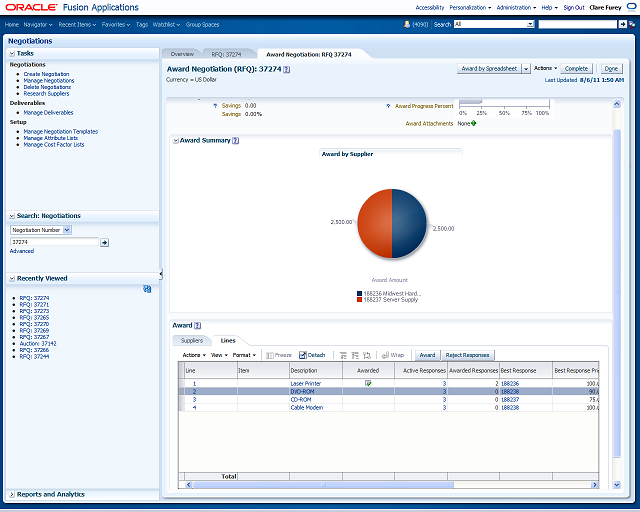Open the Favorites menu
Screen dimensions: 640x512
[116, 24]
